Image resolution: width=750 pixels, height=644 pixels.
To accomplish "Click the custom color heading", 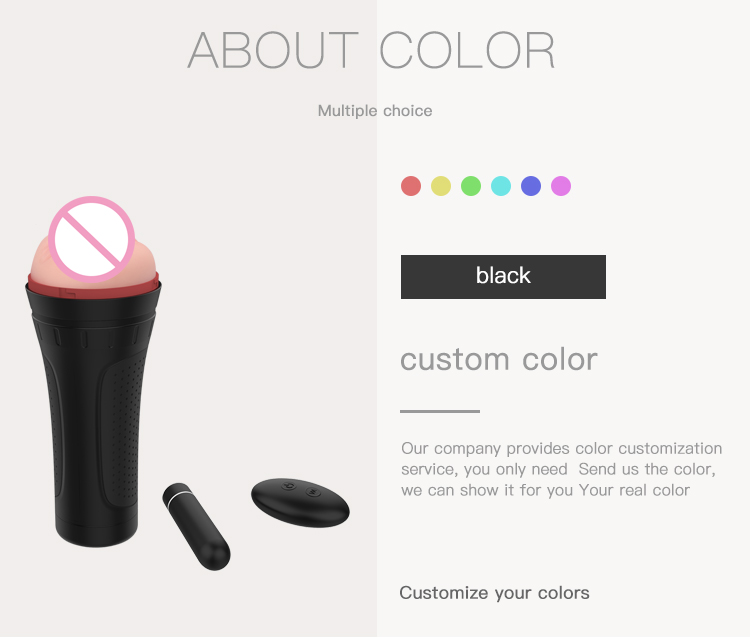I will click(499, 359).
